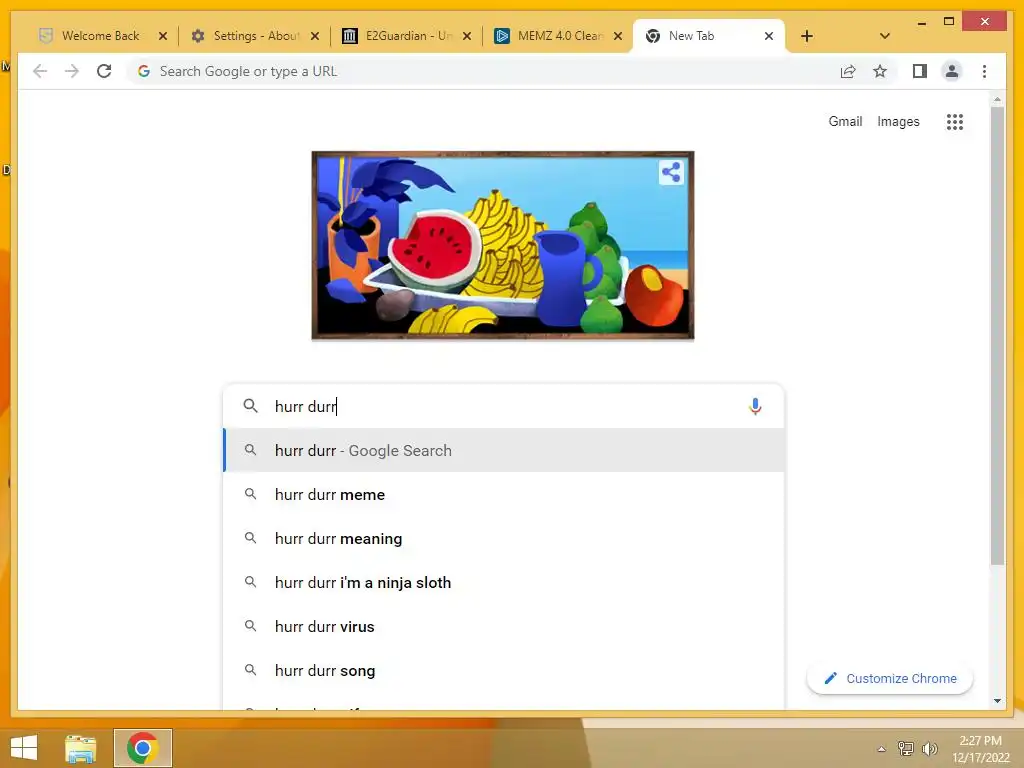Open File Explorer from the taskbar

click(x=80, y=748)
